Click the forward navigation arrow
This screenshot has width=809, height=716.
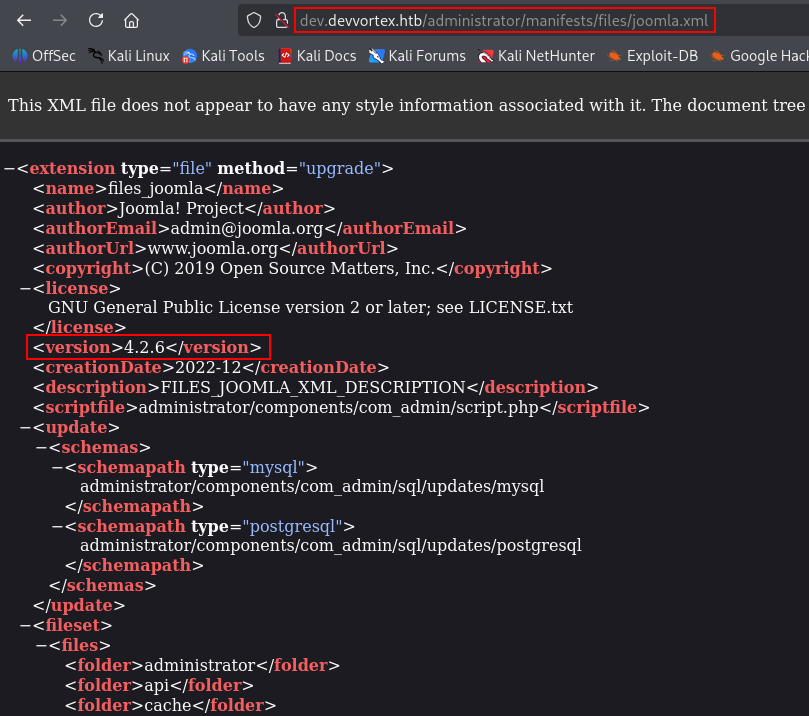(x=60, y=21)
